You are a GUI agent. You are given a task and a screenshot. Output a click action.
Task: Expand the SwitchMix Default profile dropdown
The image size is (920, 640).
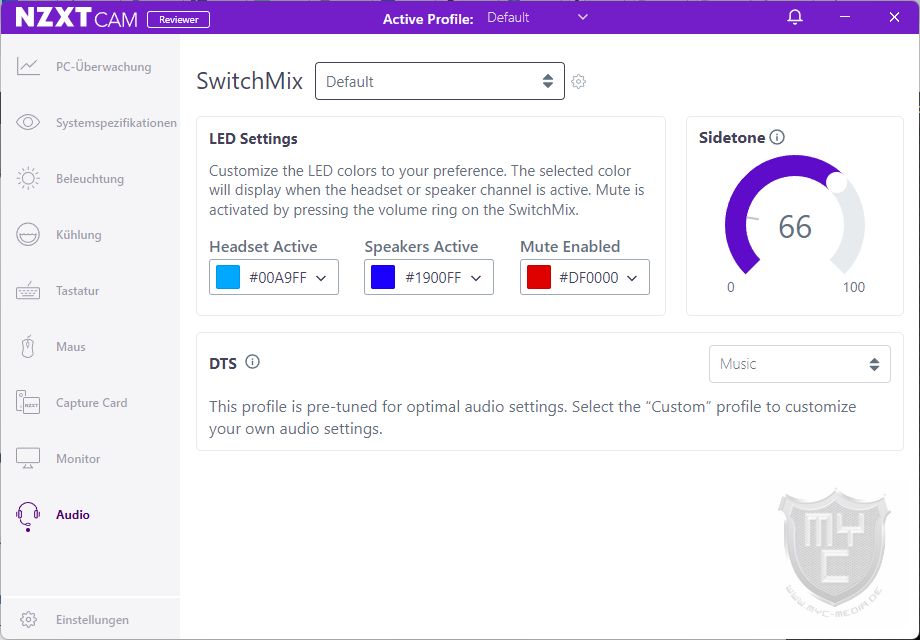[x=439, y=81]
